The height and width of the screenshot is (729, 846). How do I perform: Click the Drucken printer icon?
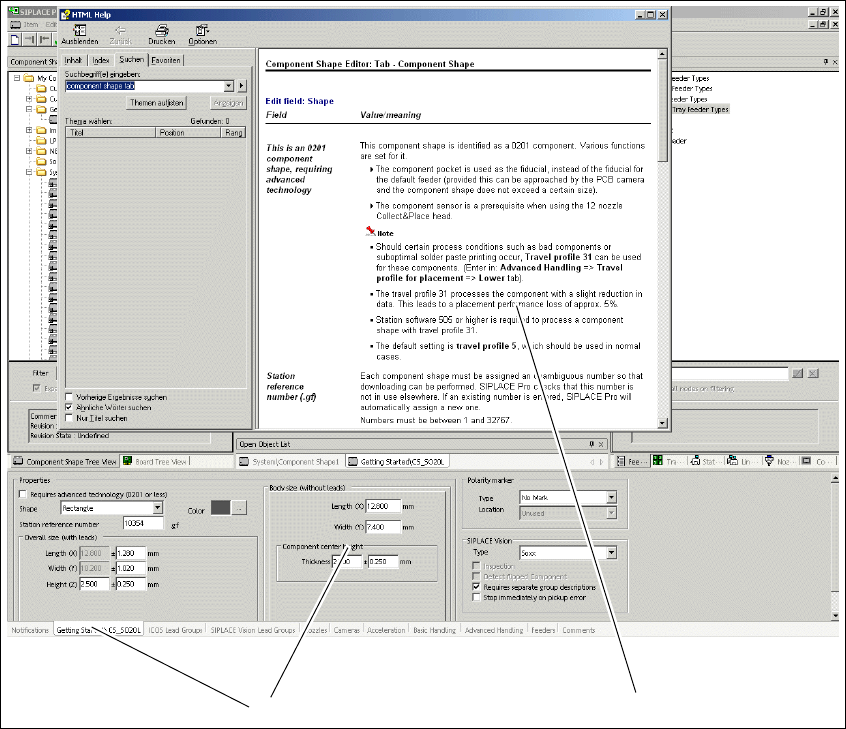(161, 30)
